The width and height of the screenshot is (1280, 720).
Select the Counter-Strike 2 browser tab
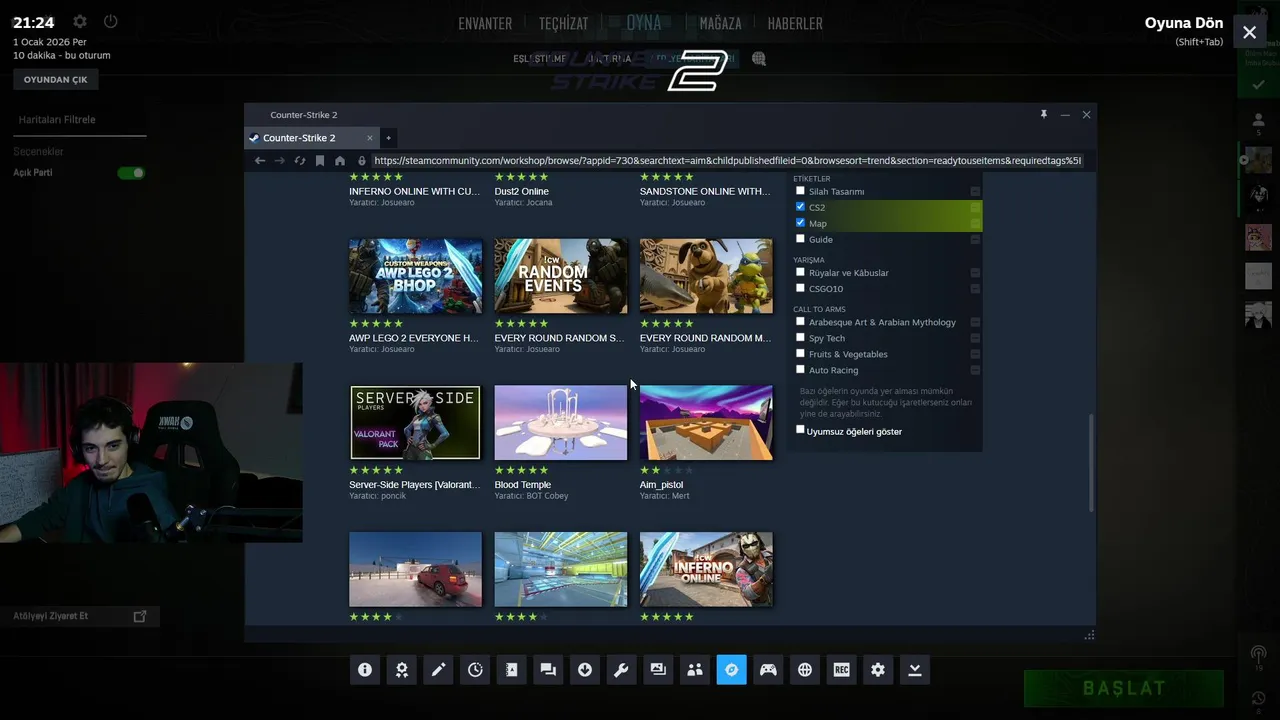pos(312,138)
